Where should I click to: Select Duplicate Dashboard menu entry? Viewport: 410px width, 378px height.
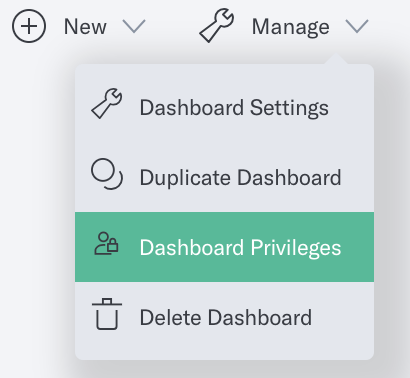tap(224, 177)
